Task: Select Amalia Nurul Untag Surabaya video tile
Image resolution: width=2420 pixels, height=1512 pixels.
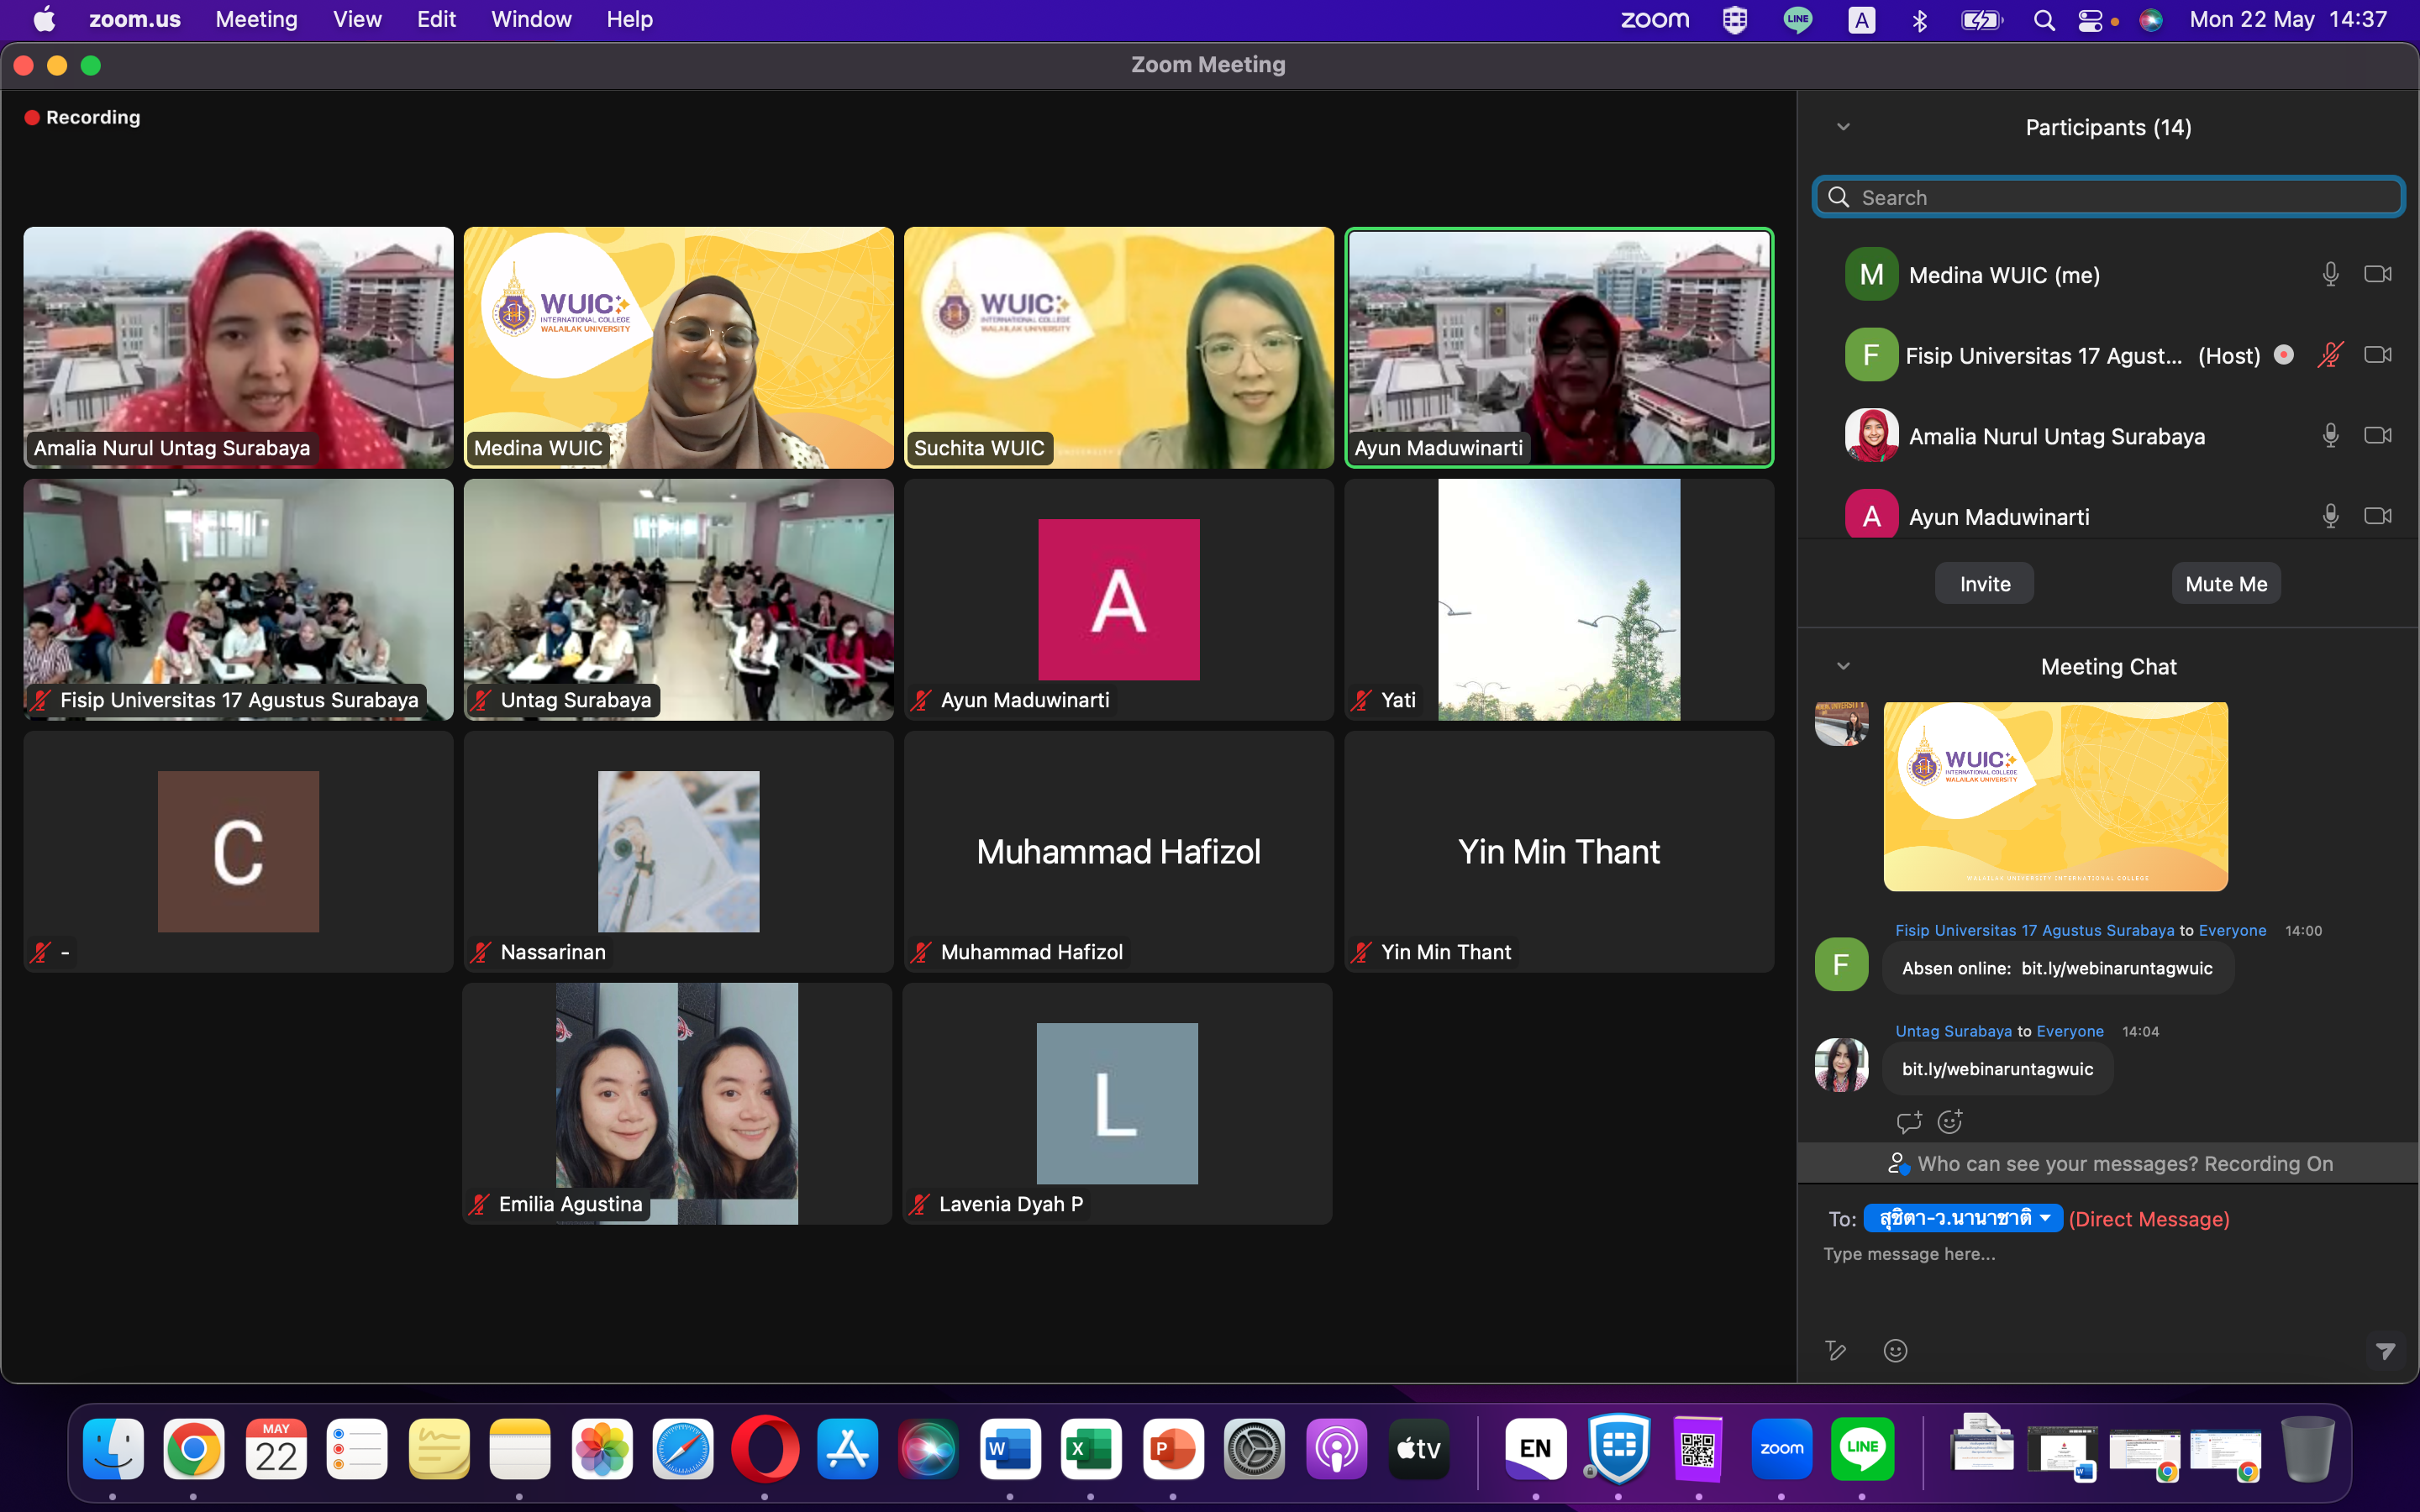Action: tap(238, 347)
